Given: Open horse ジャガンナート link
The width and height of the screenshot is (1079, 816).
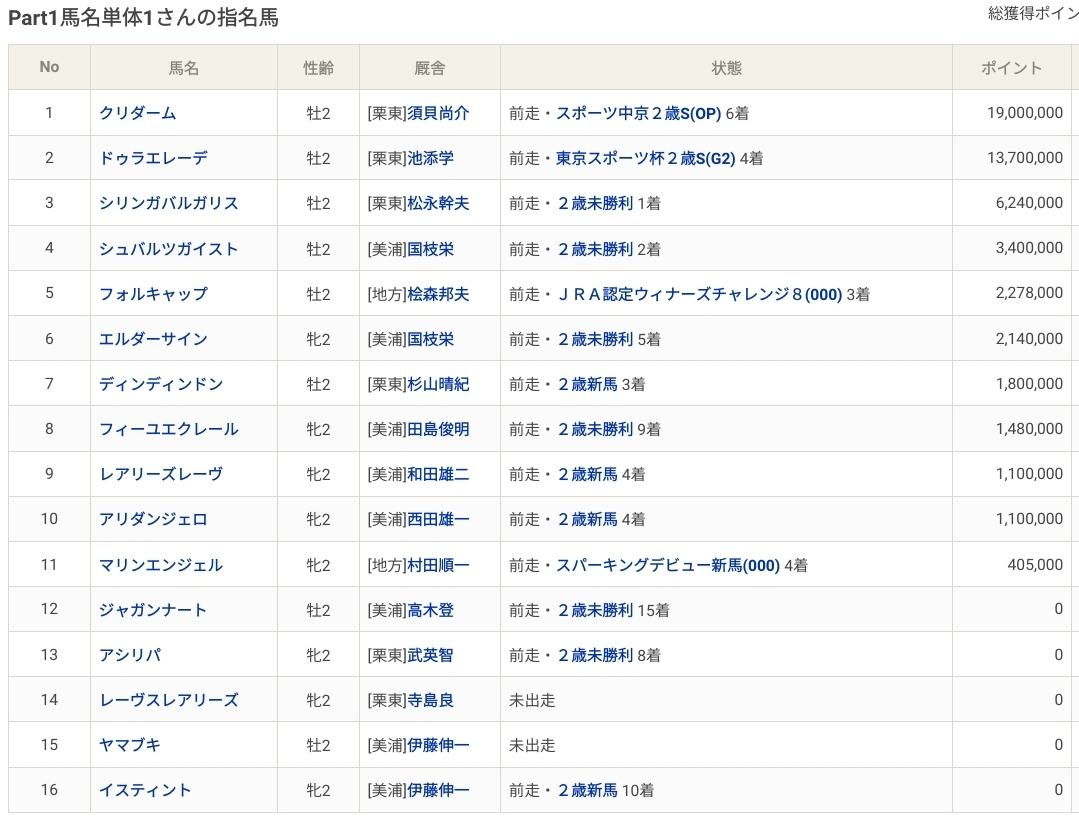Looking at the screenshot, I should click(153, 610).
